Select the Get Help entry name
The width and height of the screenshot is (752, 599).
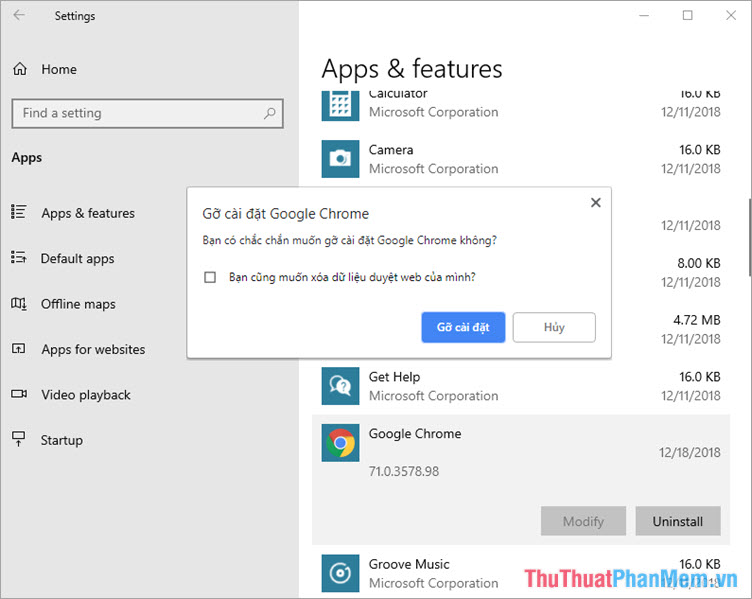pos(394,377)
